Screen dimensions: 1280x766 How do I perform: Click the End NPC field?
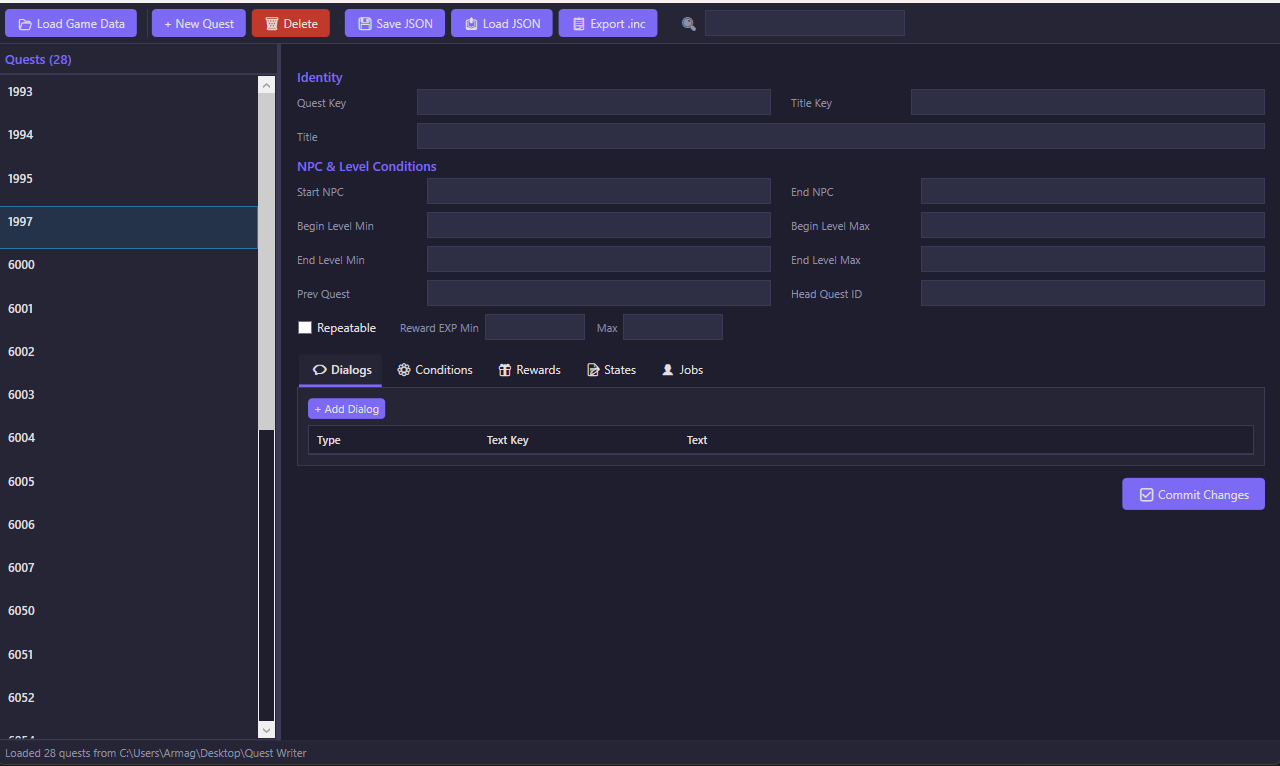1093,191
